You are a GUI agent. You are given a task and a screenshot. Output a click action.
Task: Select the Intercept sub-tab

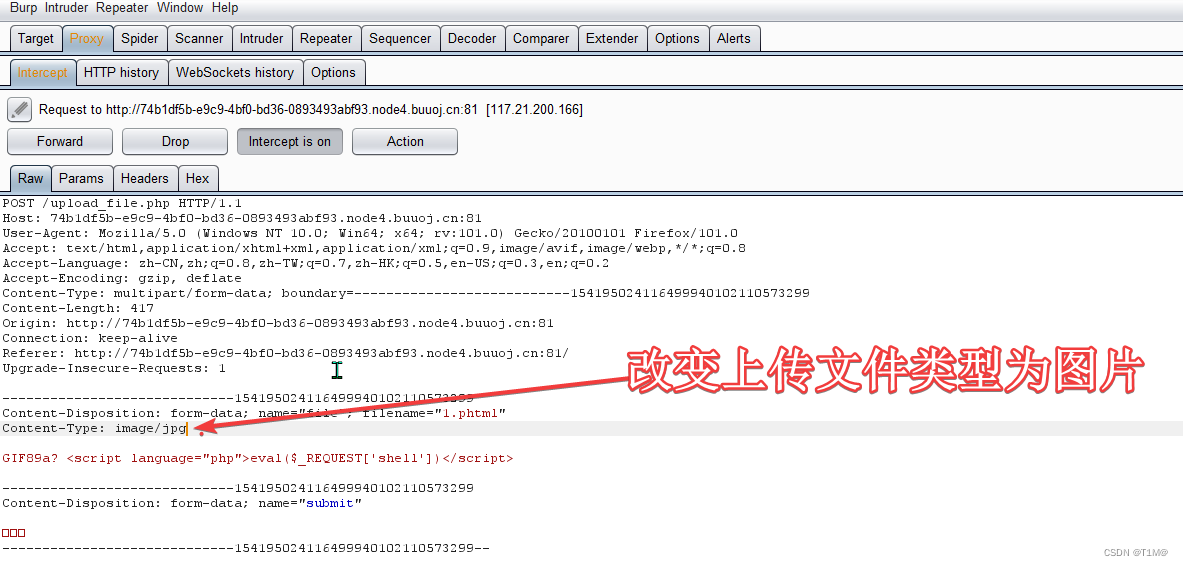(43, 72)
